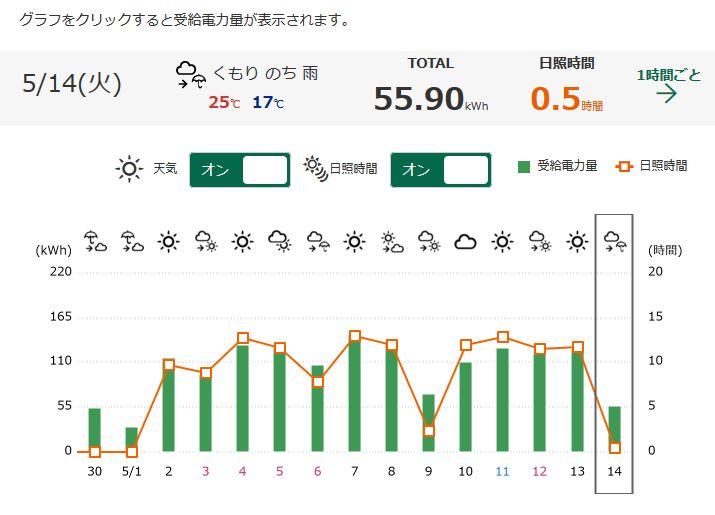Viewport: 715px width, 515px height.
Task: Click the weather icon above day 12
Action: point(540,242)
